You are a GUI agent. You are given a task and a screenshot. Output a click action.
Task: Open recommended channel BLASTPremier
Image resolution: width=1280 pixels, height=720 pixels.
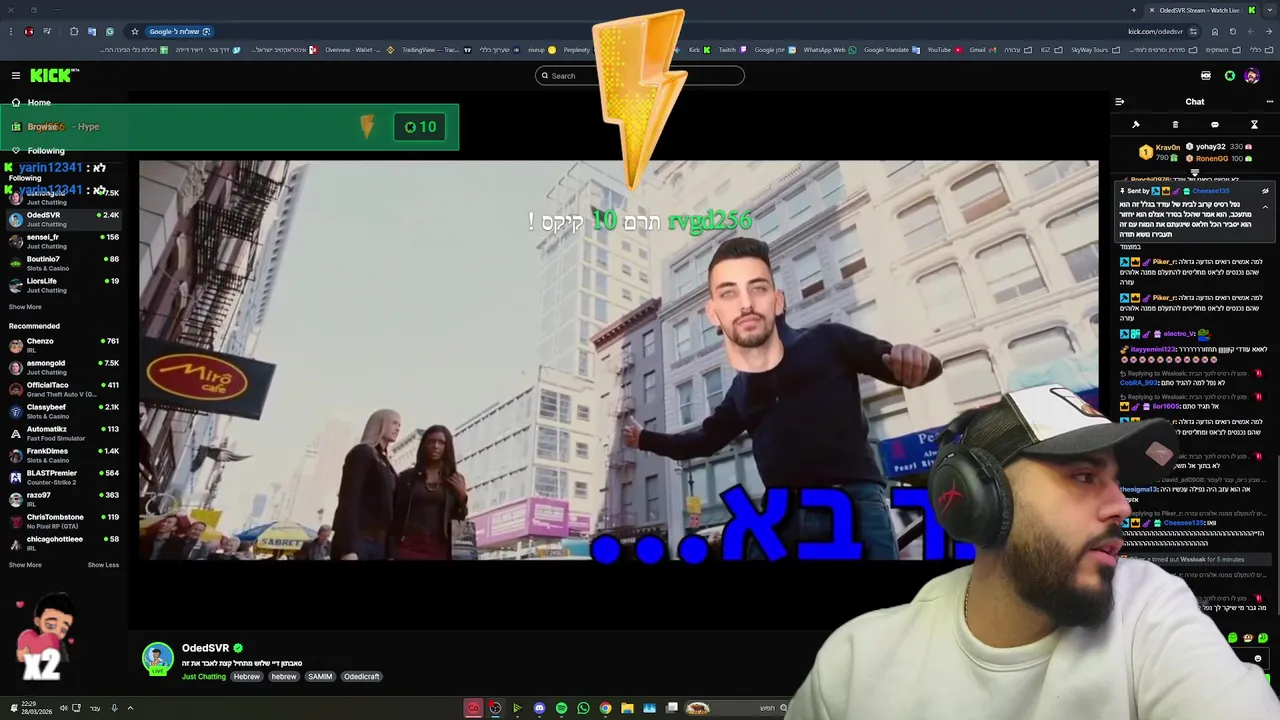click(x=64, y=477)
